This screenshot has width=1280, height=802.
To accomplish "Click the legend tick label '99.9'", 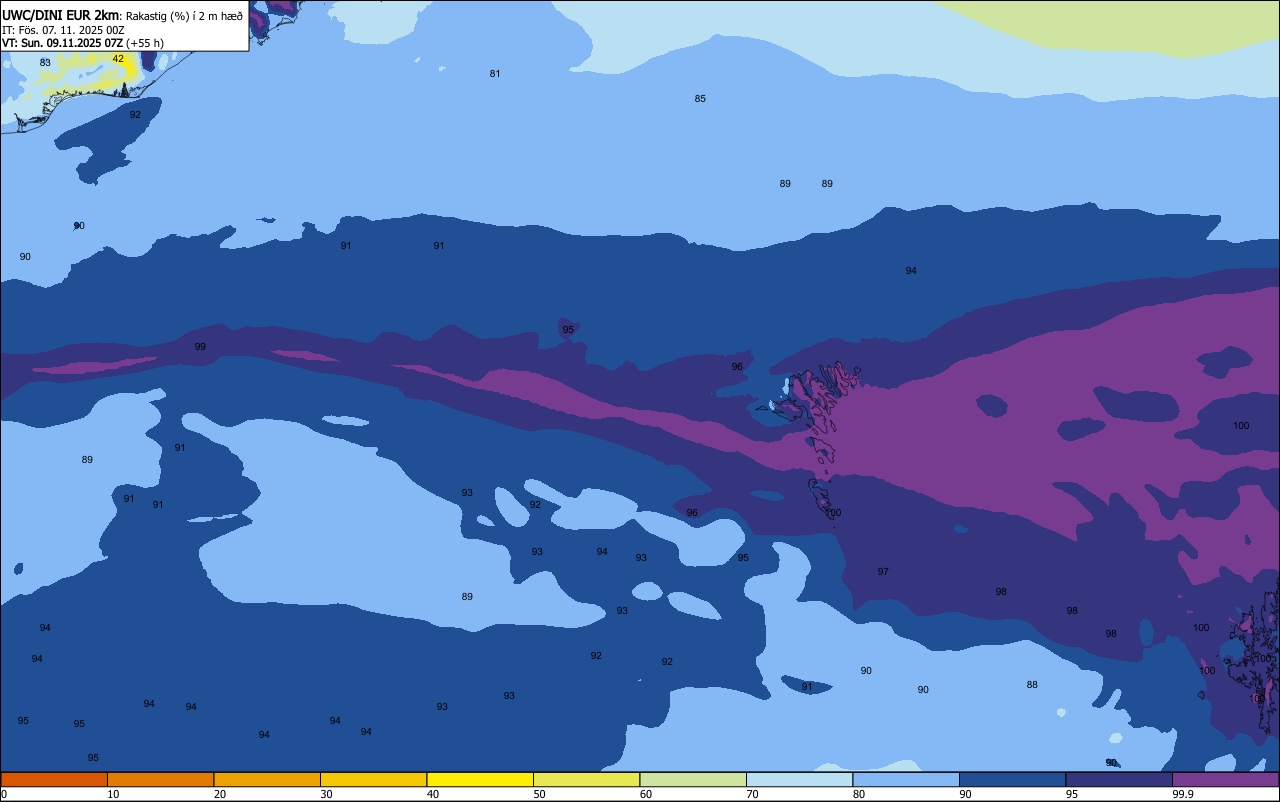I will [1183, 794].
